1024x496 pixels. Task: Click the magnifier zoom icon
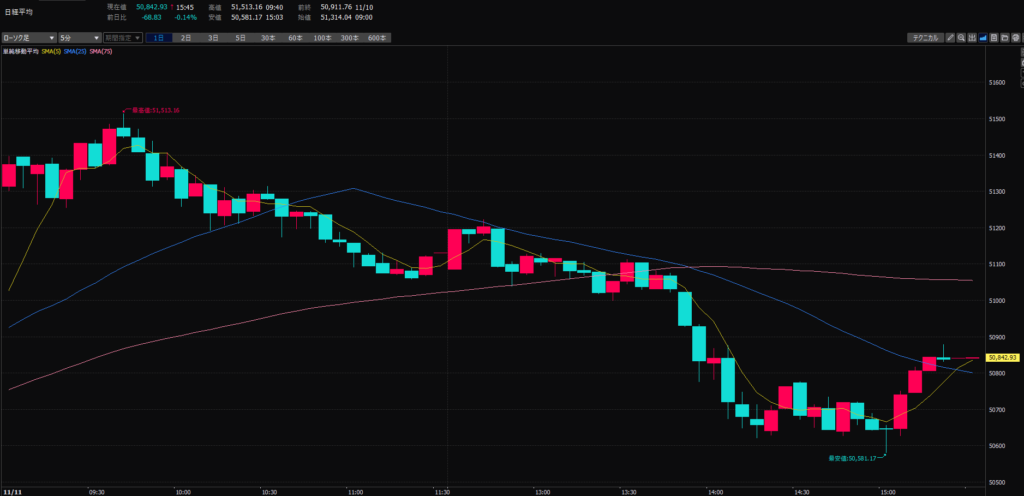[961, 38]
